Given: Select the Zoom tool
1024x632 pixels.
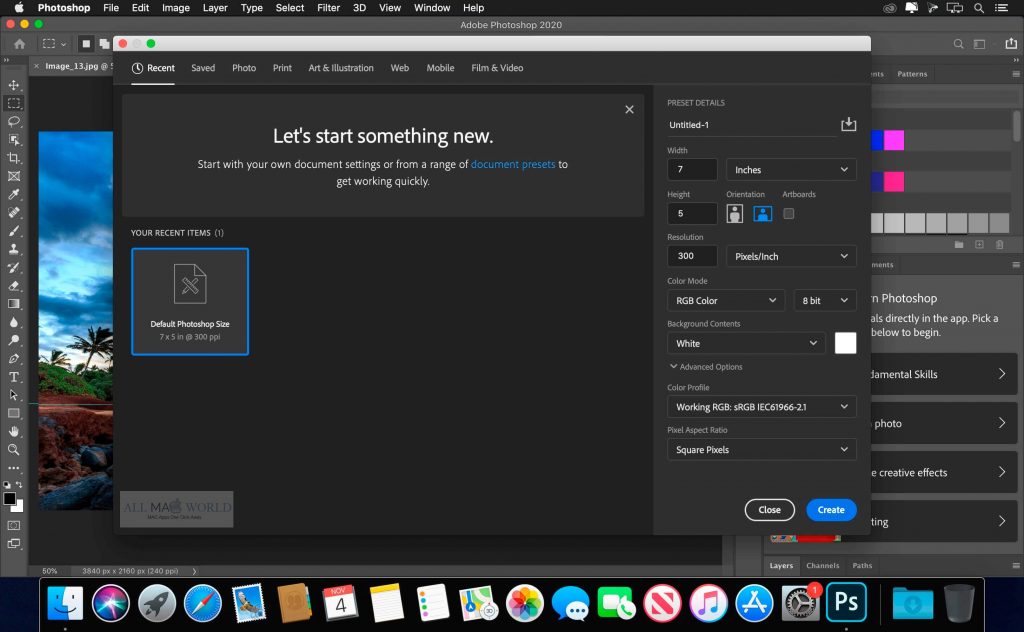Looking at the screenshot, I should tap(14, 450).
